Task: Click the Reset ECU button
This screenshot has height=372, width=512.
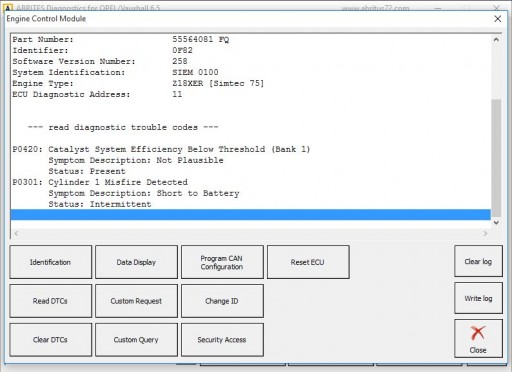Action: [308, 262]
